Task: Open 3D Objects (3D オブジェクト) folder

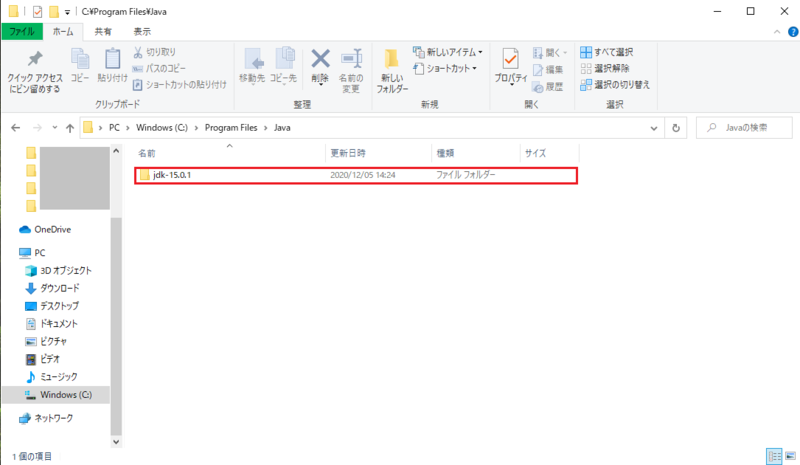Action: pyautogui.click(x=58, y=271)
